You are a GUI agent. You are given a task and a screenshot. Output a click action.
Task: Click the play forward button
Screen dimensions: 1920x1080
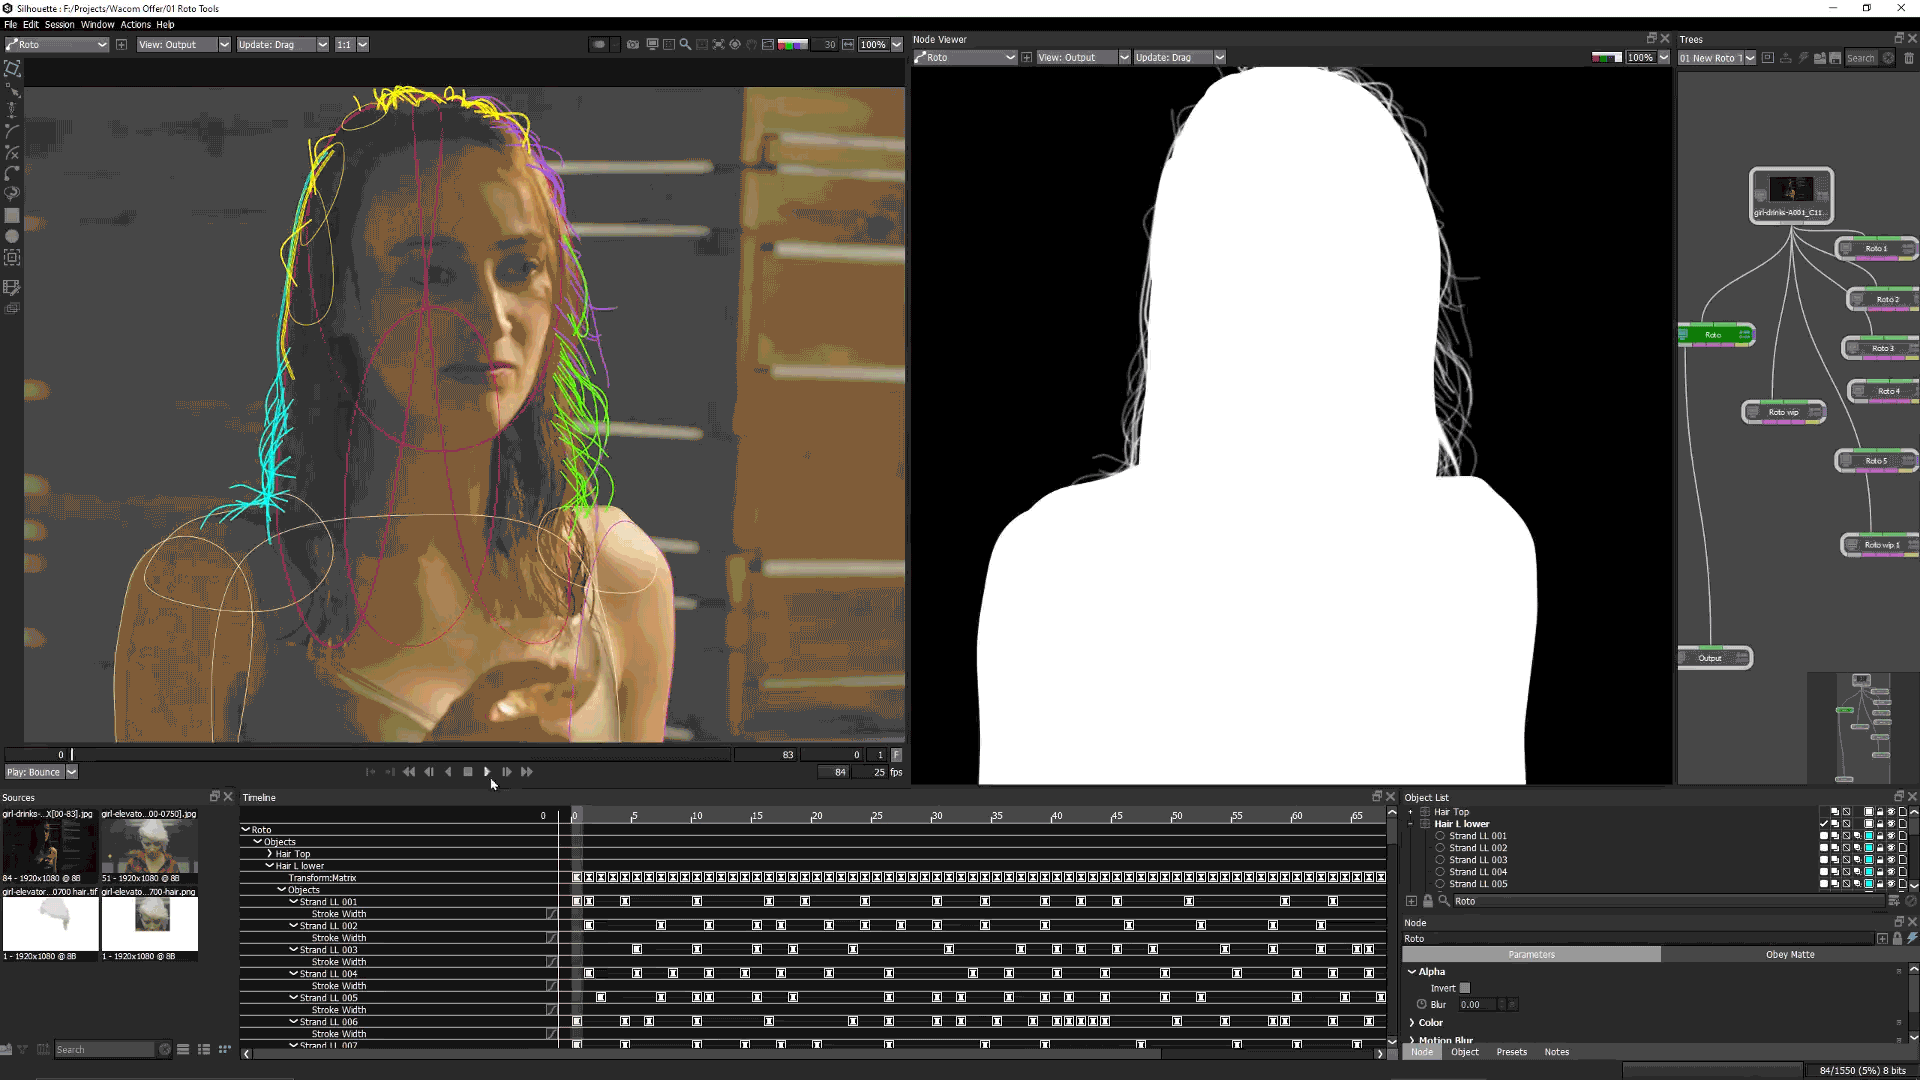(x=487, y=772)
